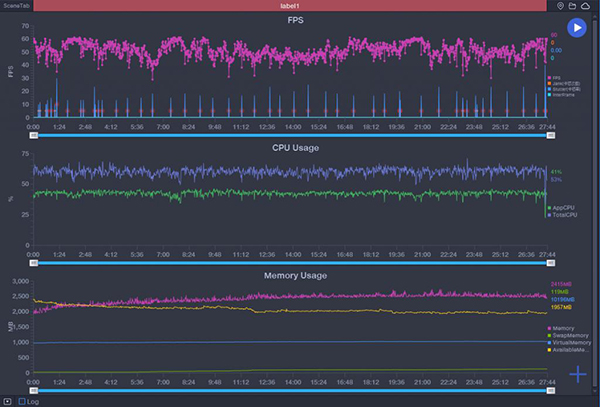Click the blue plus add icon
Viewport: 600px width, 407px height.
pos(578,374)
